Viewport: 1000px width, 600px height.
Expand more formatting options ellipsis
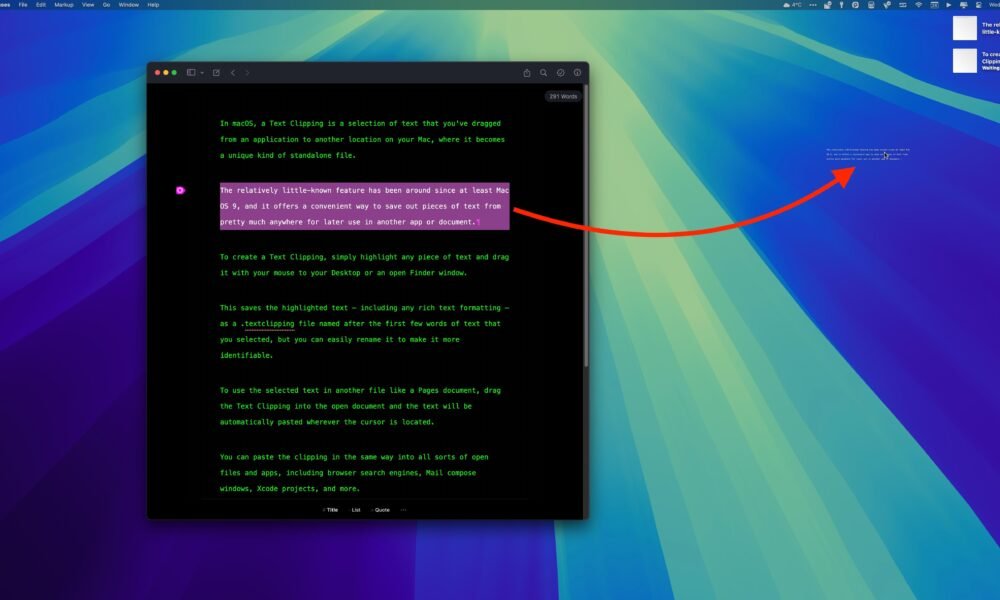pos(404,510)
